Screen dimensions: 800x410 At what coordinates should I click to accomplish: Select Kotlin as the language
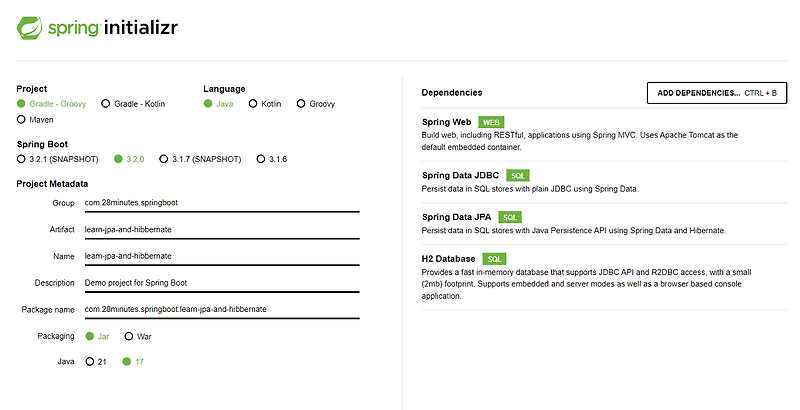[x=253, y=104]
